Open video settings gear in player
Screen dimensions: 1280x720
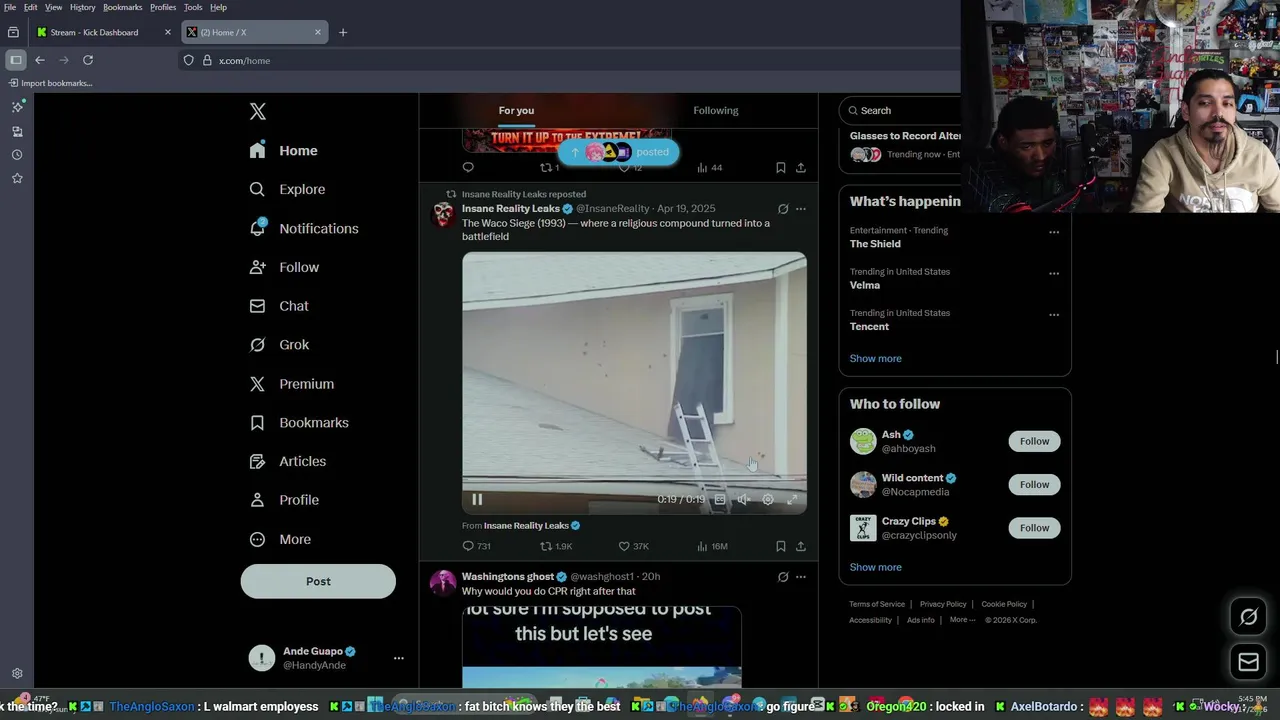pos(768,499)
